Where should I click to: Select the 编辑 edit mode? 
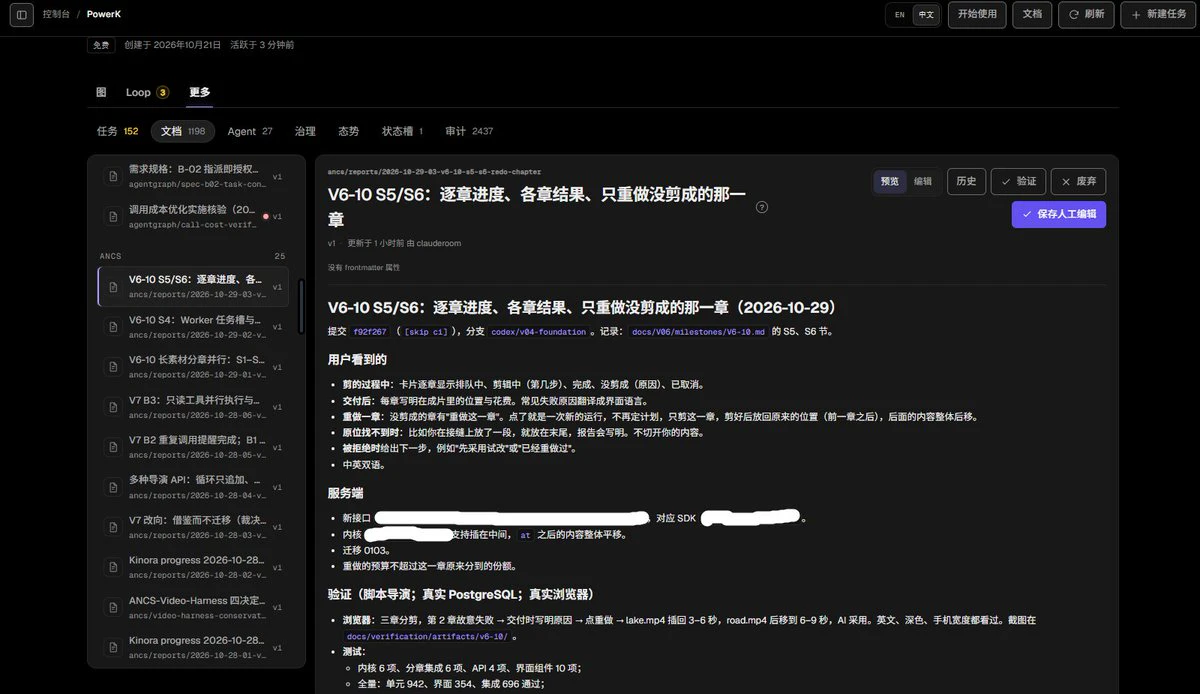[x=923, y=181]
